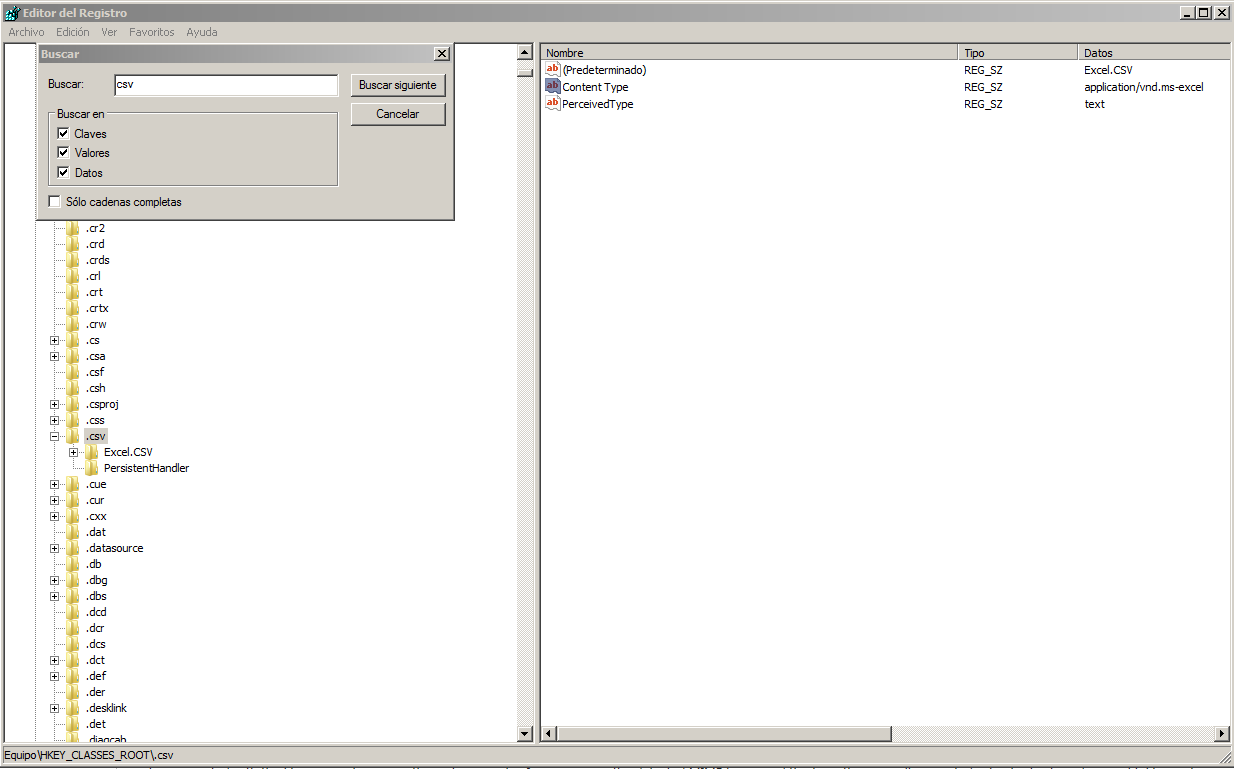This screenshot has height=769, width=1234.
Task: Click the PerceivedType string value icon
Action: click(552, 104)
